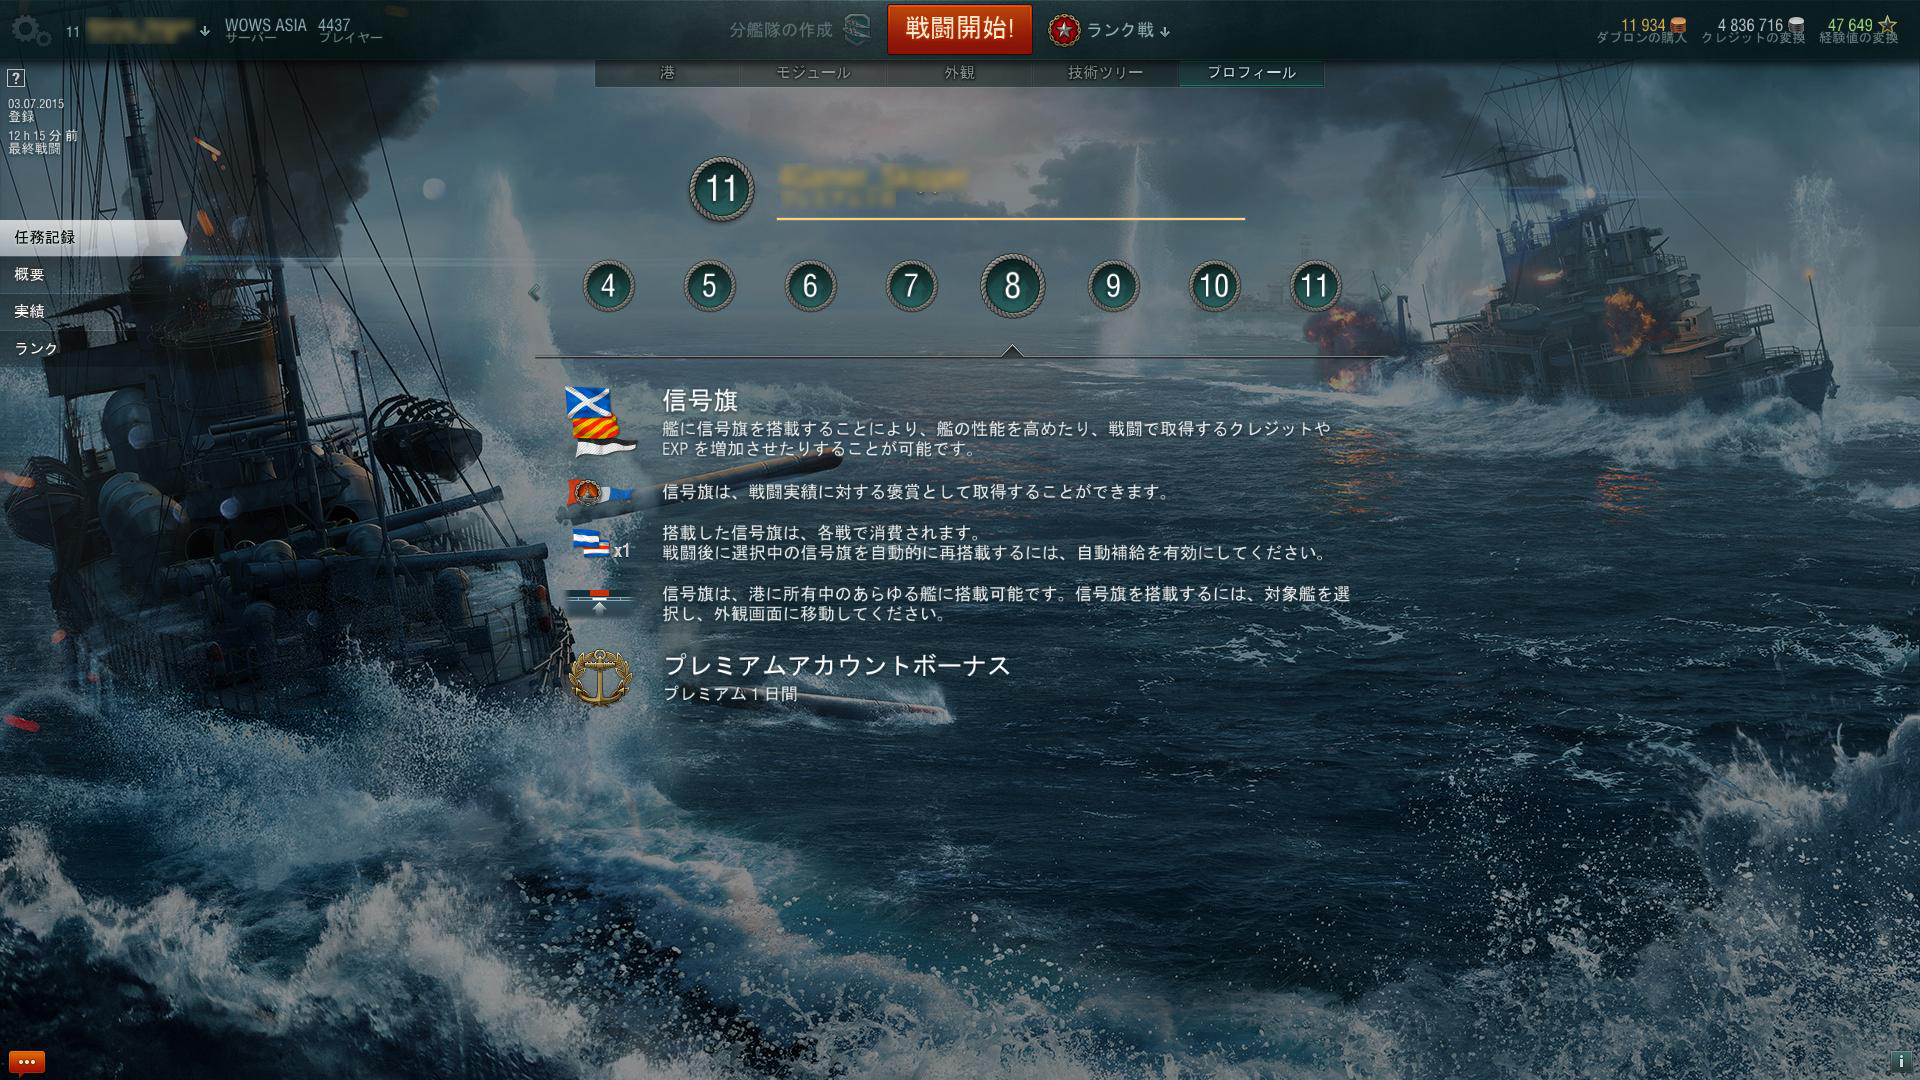Switch to the モジュール tab

tap(813, 73)
